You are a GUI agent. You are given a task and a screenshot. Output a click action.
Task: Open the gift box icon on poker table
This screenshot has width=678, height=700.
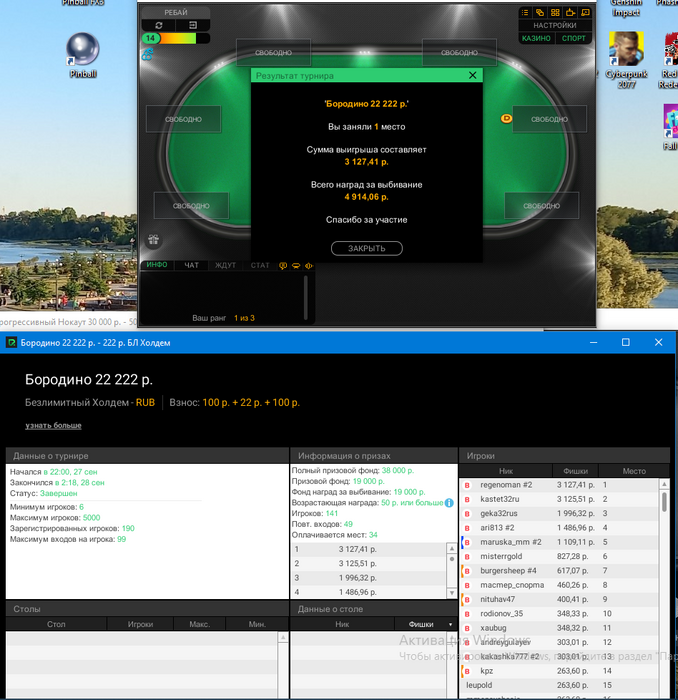pos(154,240)
